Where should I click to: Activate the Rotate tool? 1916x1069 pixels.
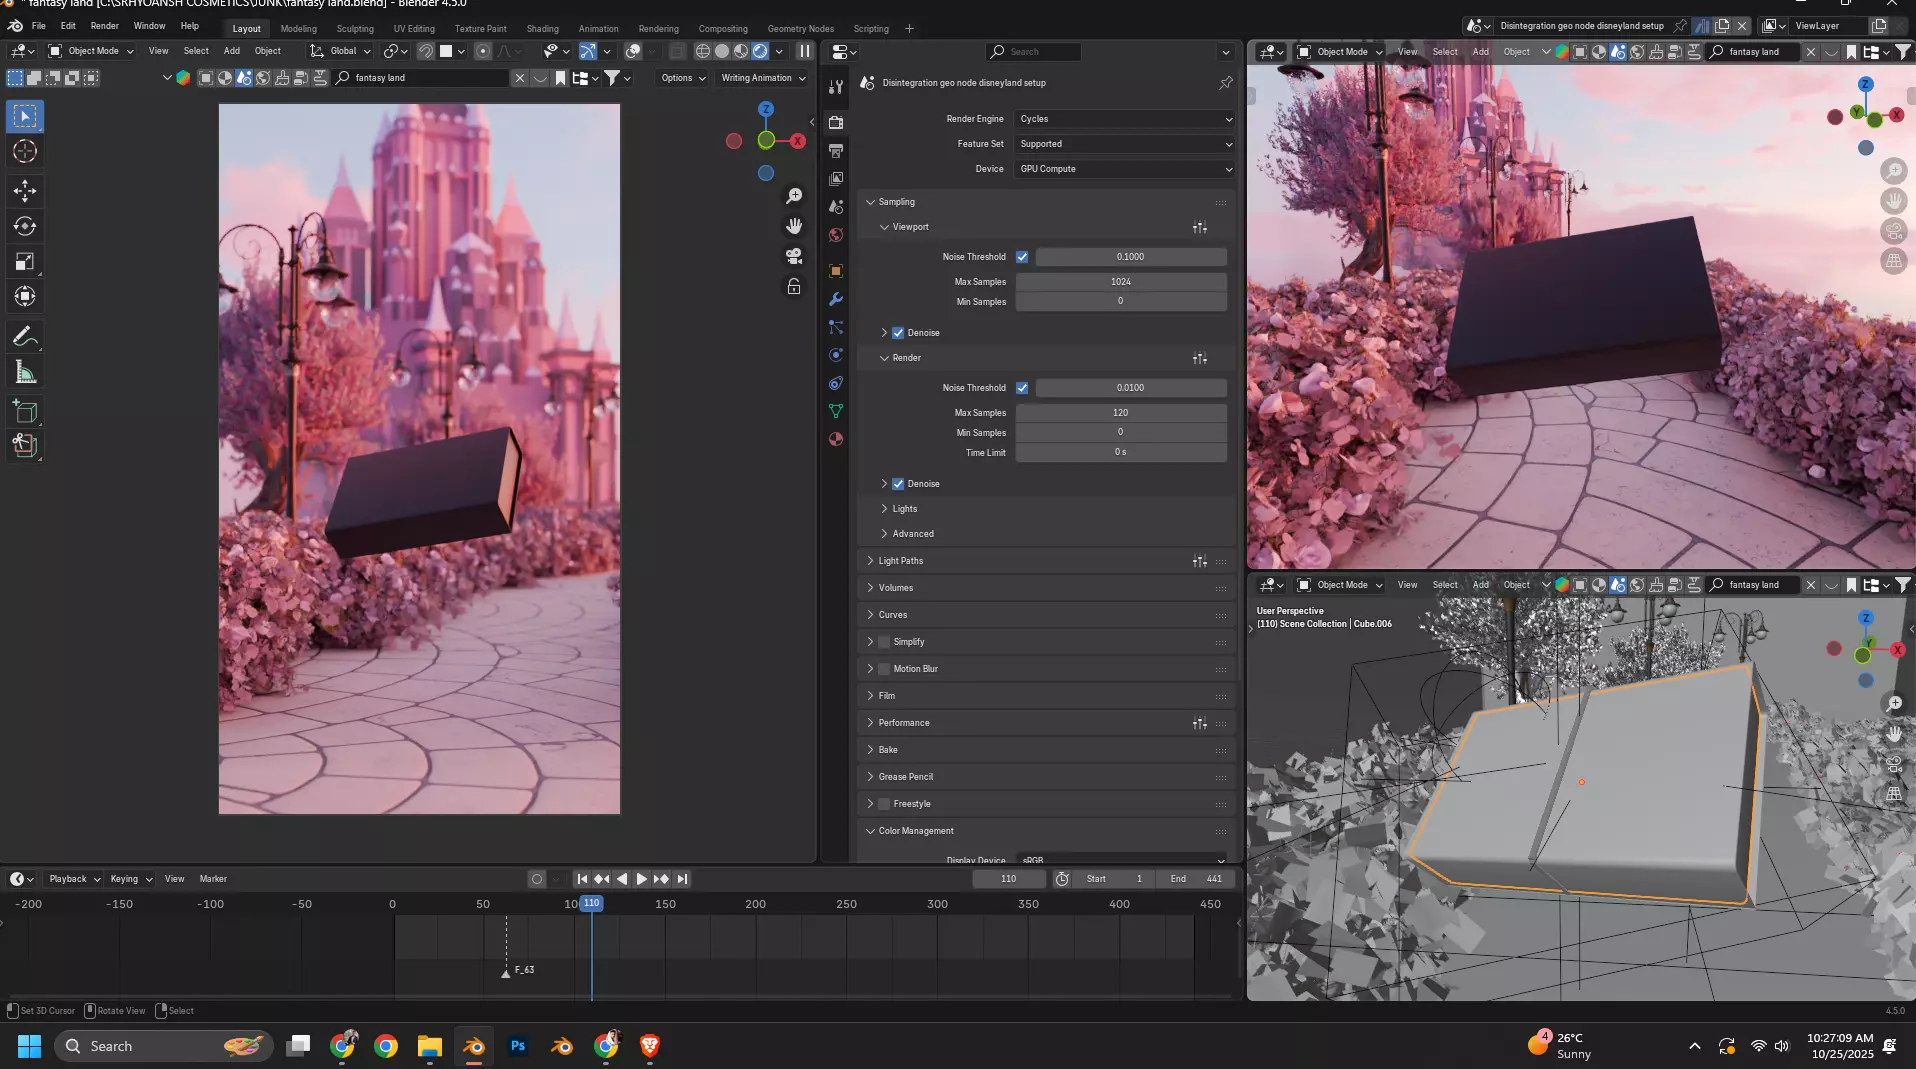(25, 226)
